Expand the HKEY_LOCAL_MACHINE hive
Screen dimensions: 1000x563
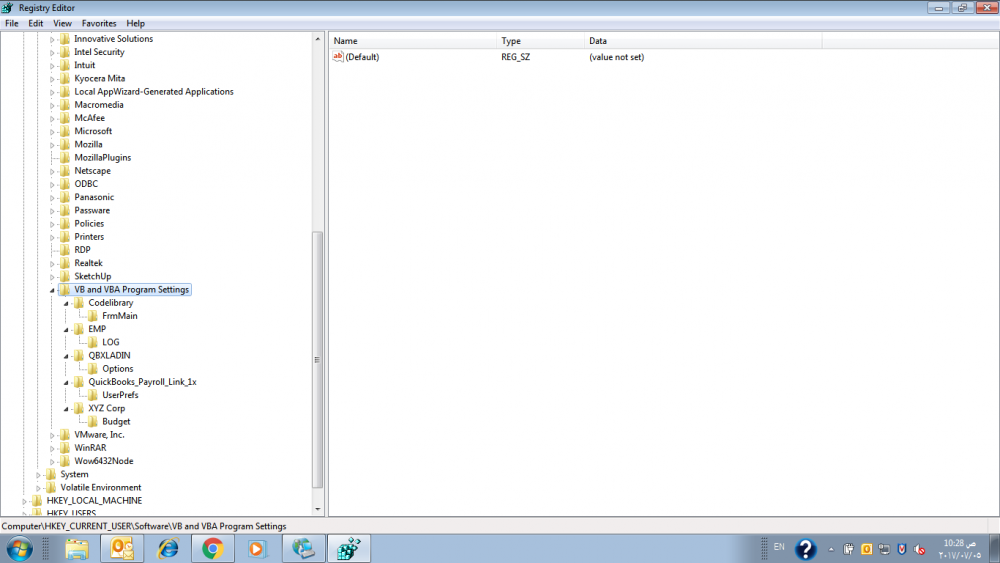(24, 501)
